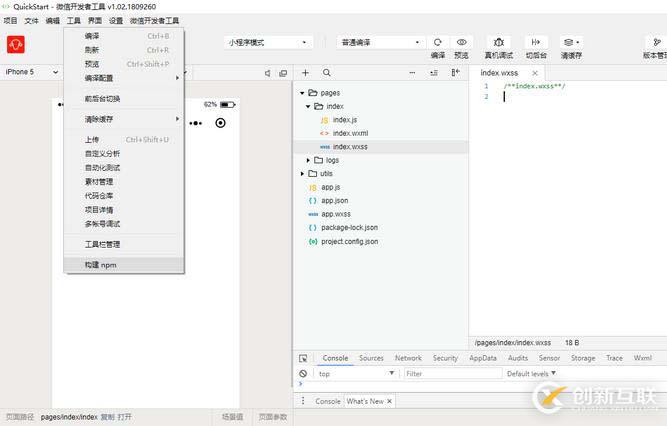Collapse the pages folder arrow
The image size is (667, 426).
(302, 93)
